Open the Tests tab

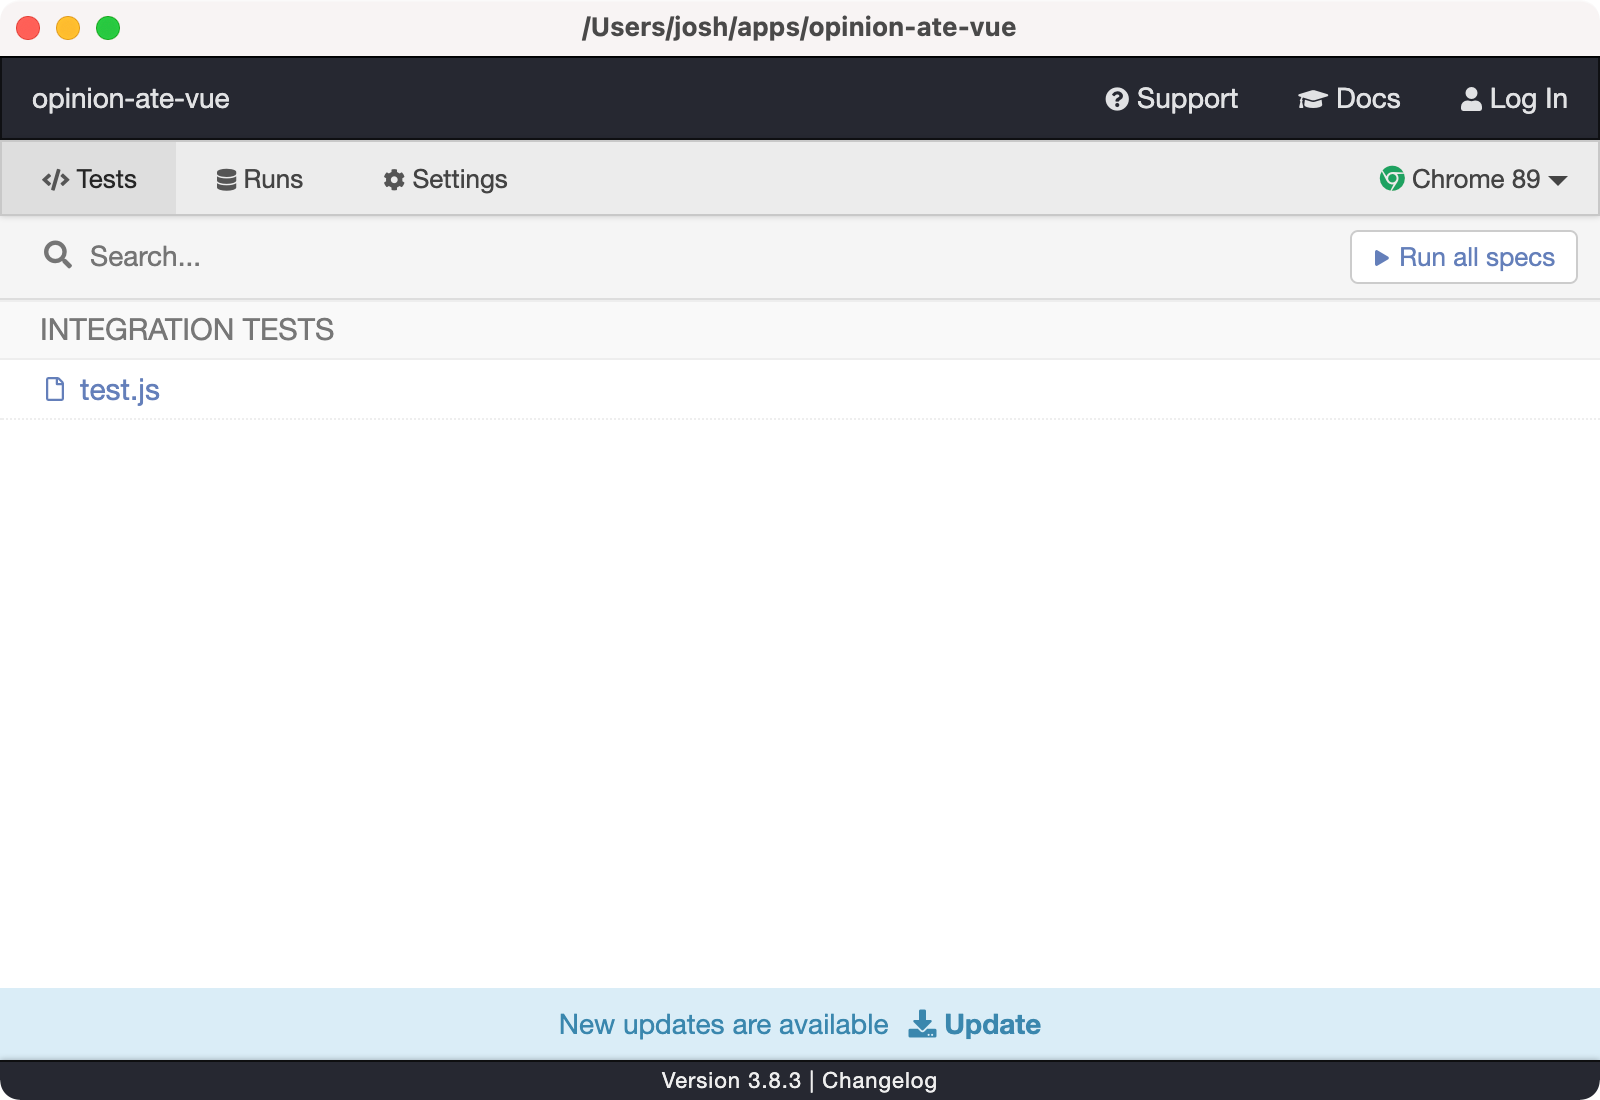click(89, 179)
